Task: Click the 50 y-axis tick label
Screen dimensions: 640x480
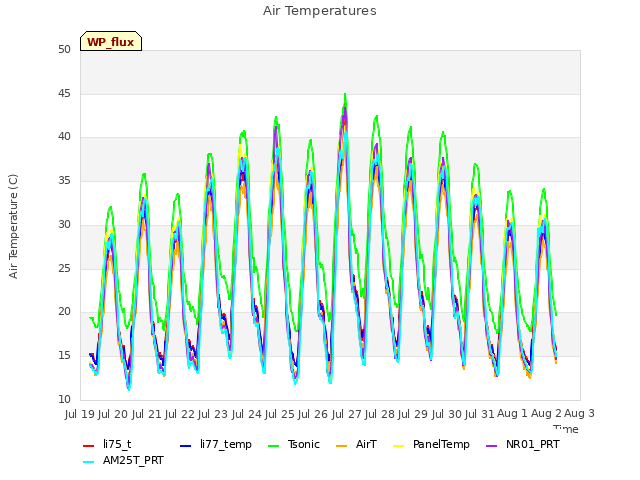Action: tap(64, 50)
